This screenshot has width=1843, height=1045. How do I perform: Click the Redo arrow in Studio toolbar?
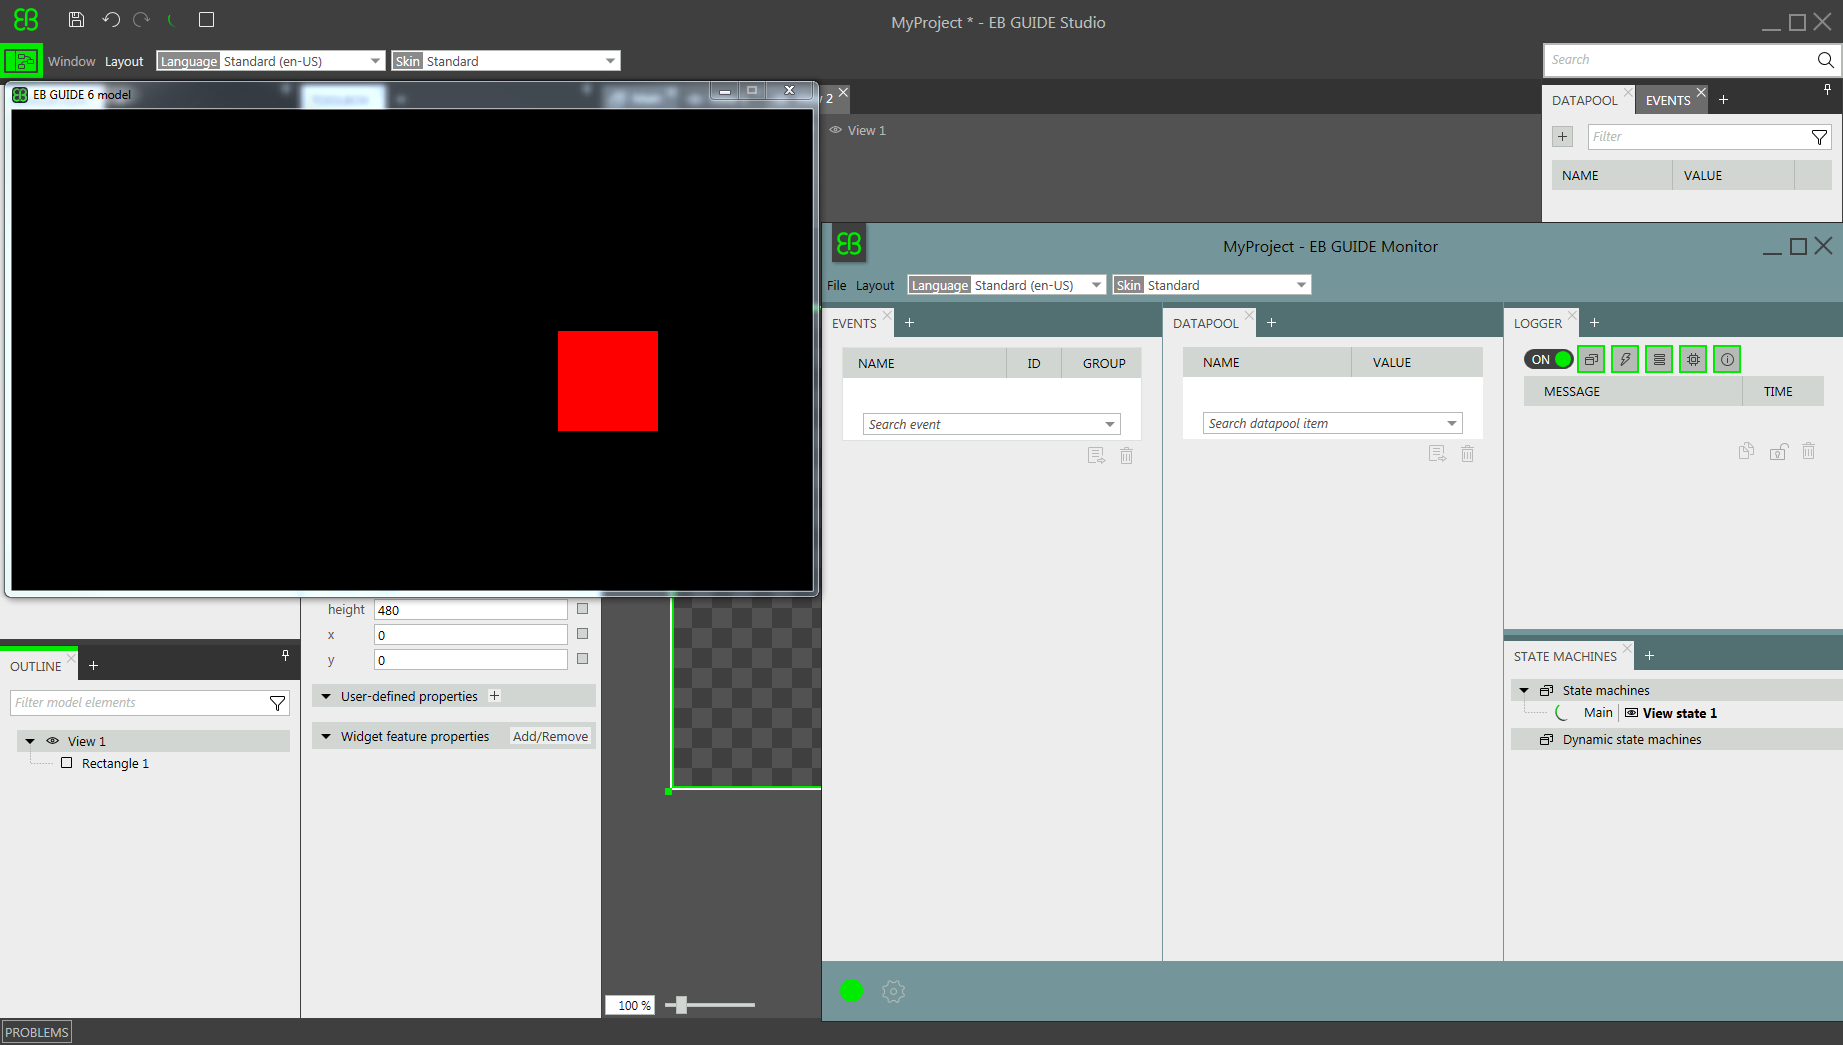pyautogui.click(x=141, y=19)
